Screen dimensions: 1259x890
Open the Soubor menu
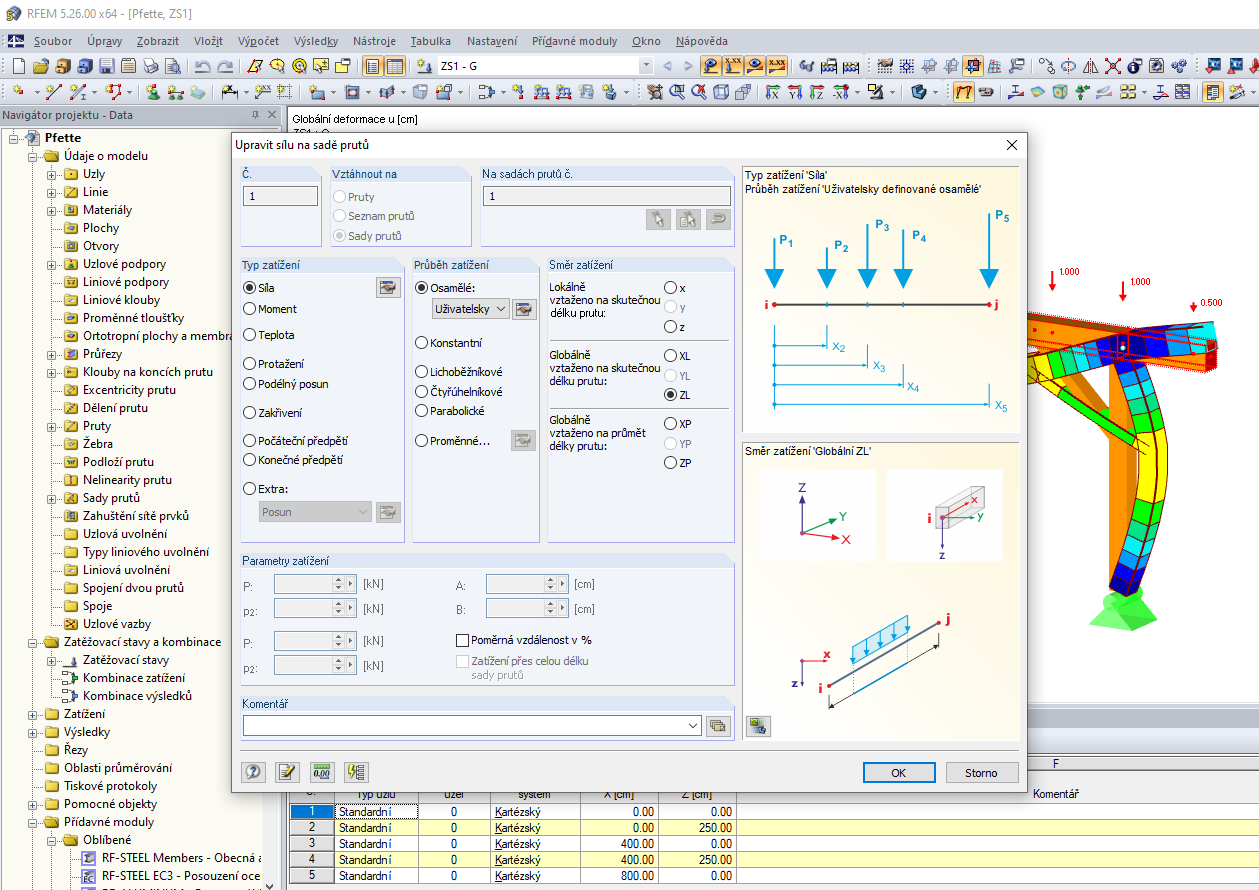[53, 41]
